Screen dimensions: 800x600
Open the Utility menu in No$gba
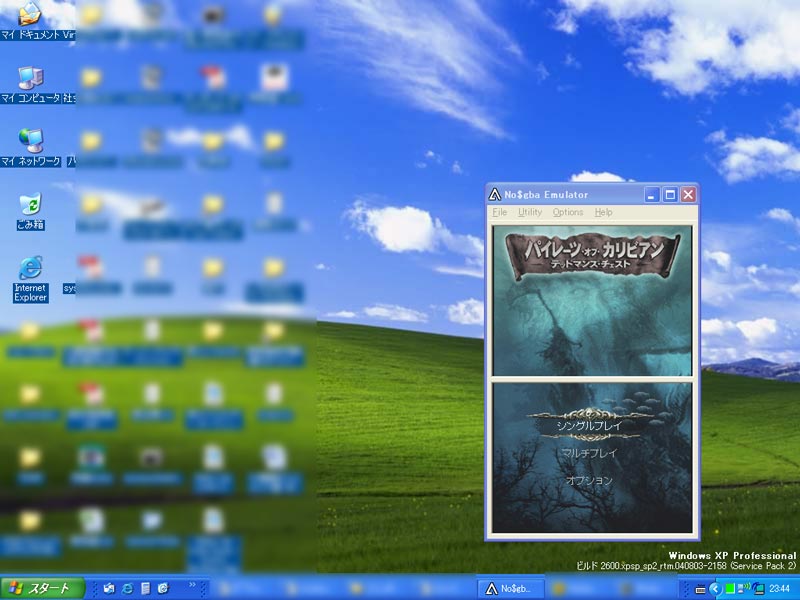(x=530, y=212)
